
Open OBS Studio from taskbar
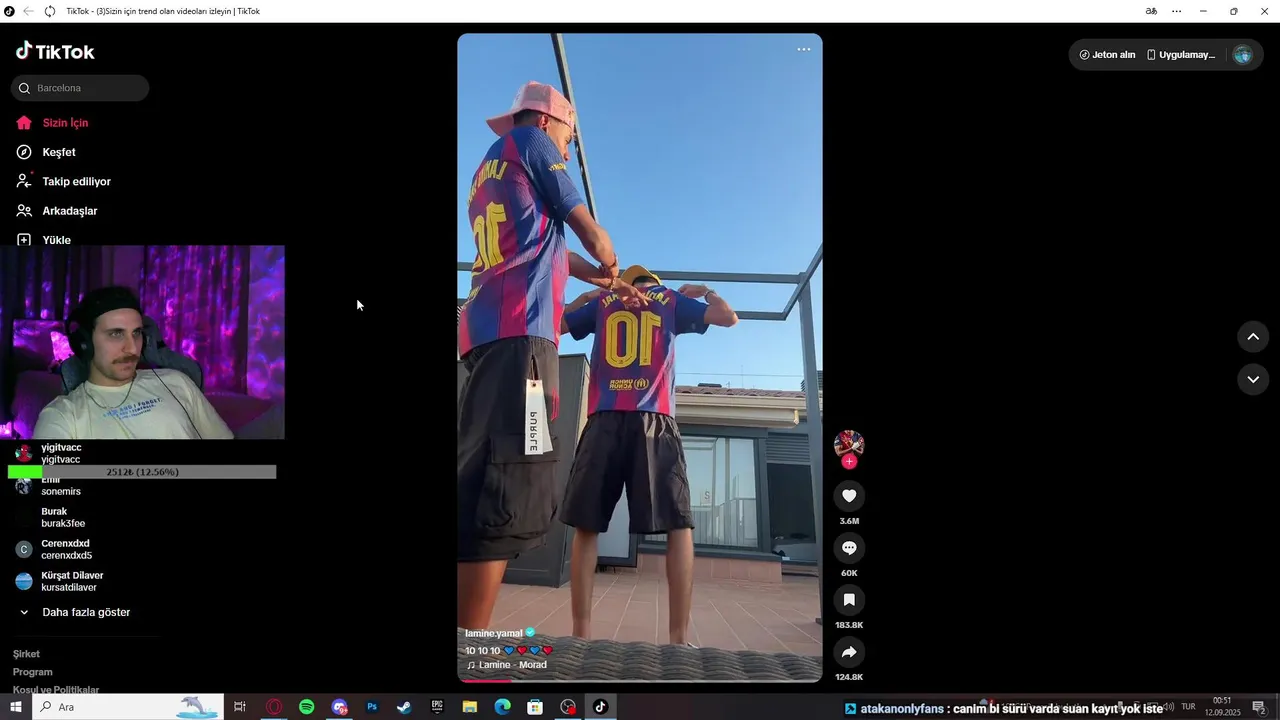click(568, 707)
